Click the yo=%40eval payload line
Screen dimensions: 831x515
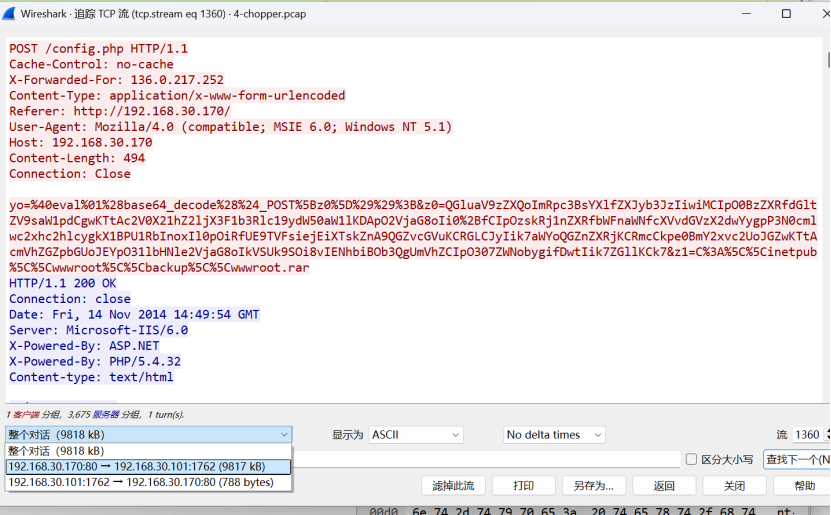[413, 205]
